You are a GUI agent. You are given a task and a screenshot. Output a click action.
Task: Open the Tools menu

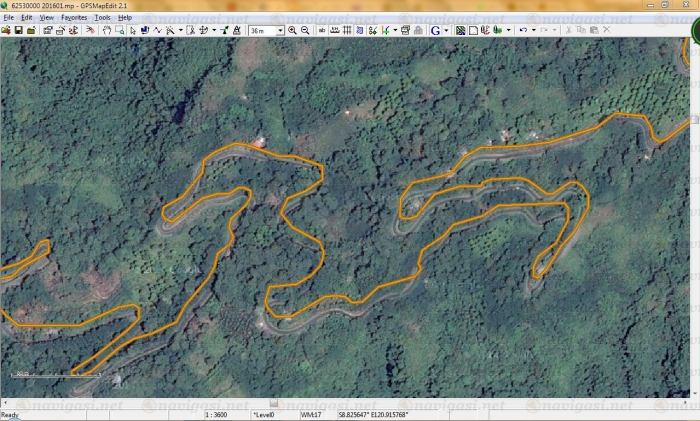pyautogui.click(x=102, y=18)
